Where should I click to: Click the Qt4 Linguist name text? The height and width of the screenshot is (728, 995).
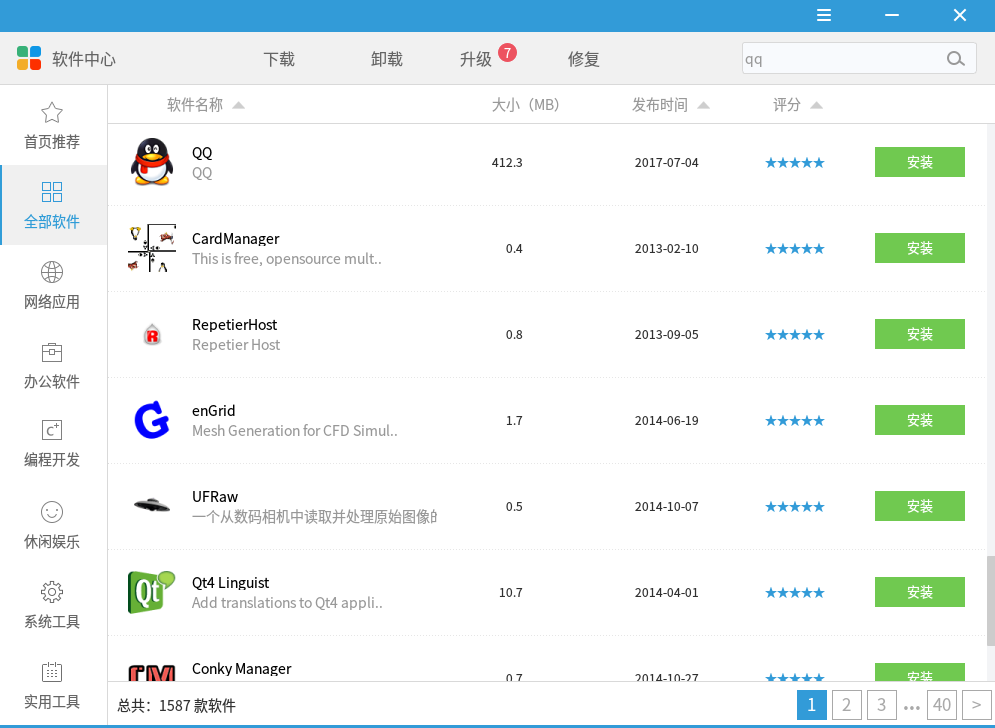click(x=230, y=583)
